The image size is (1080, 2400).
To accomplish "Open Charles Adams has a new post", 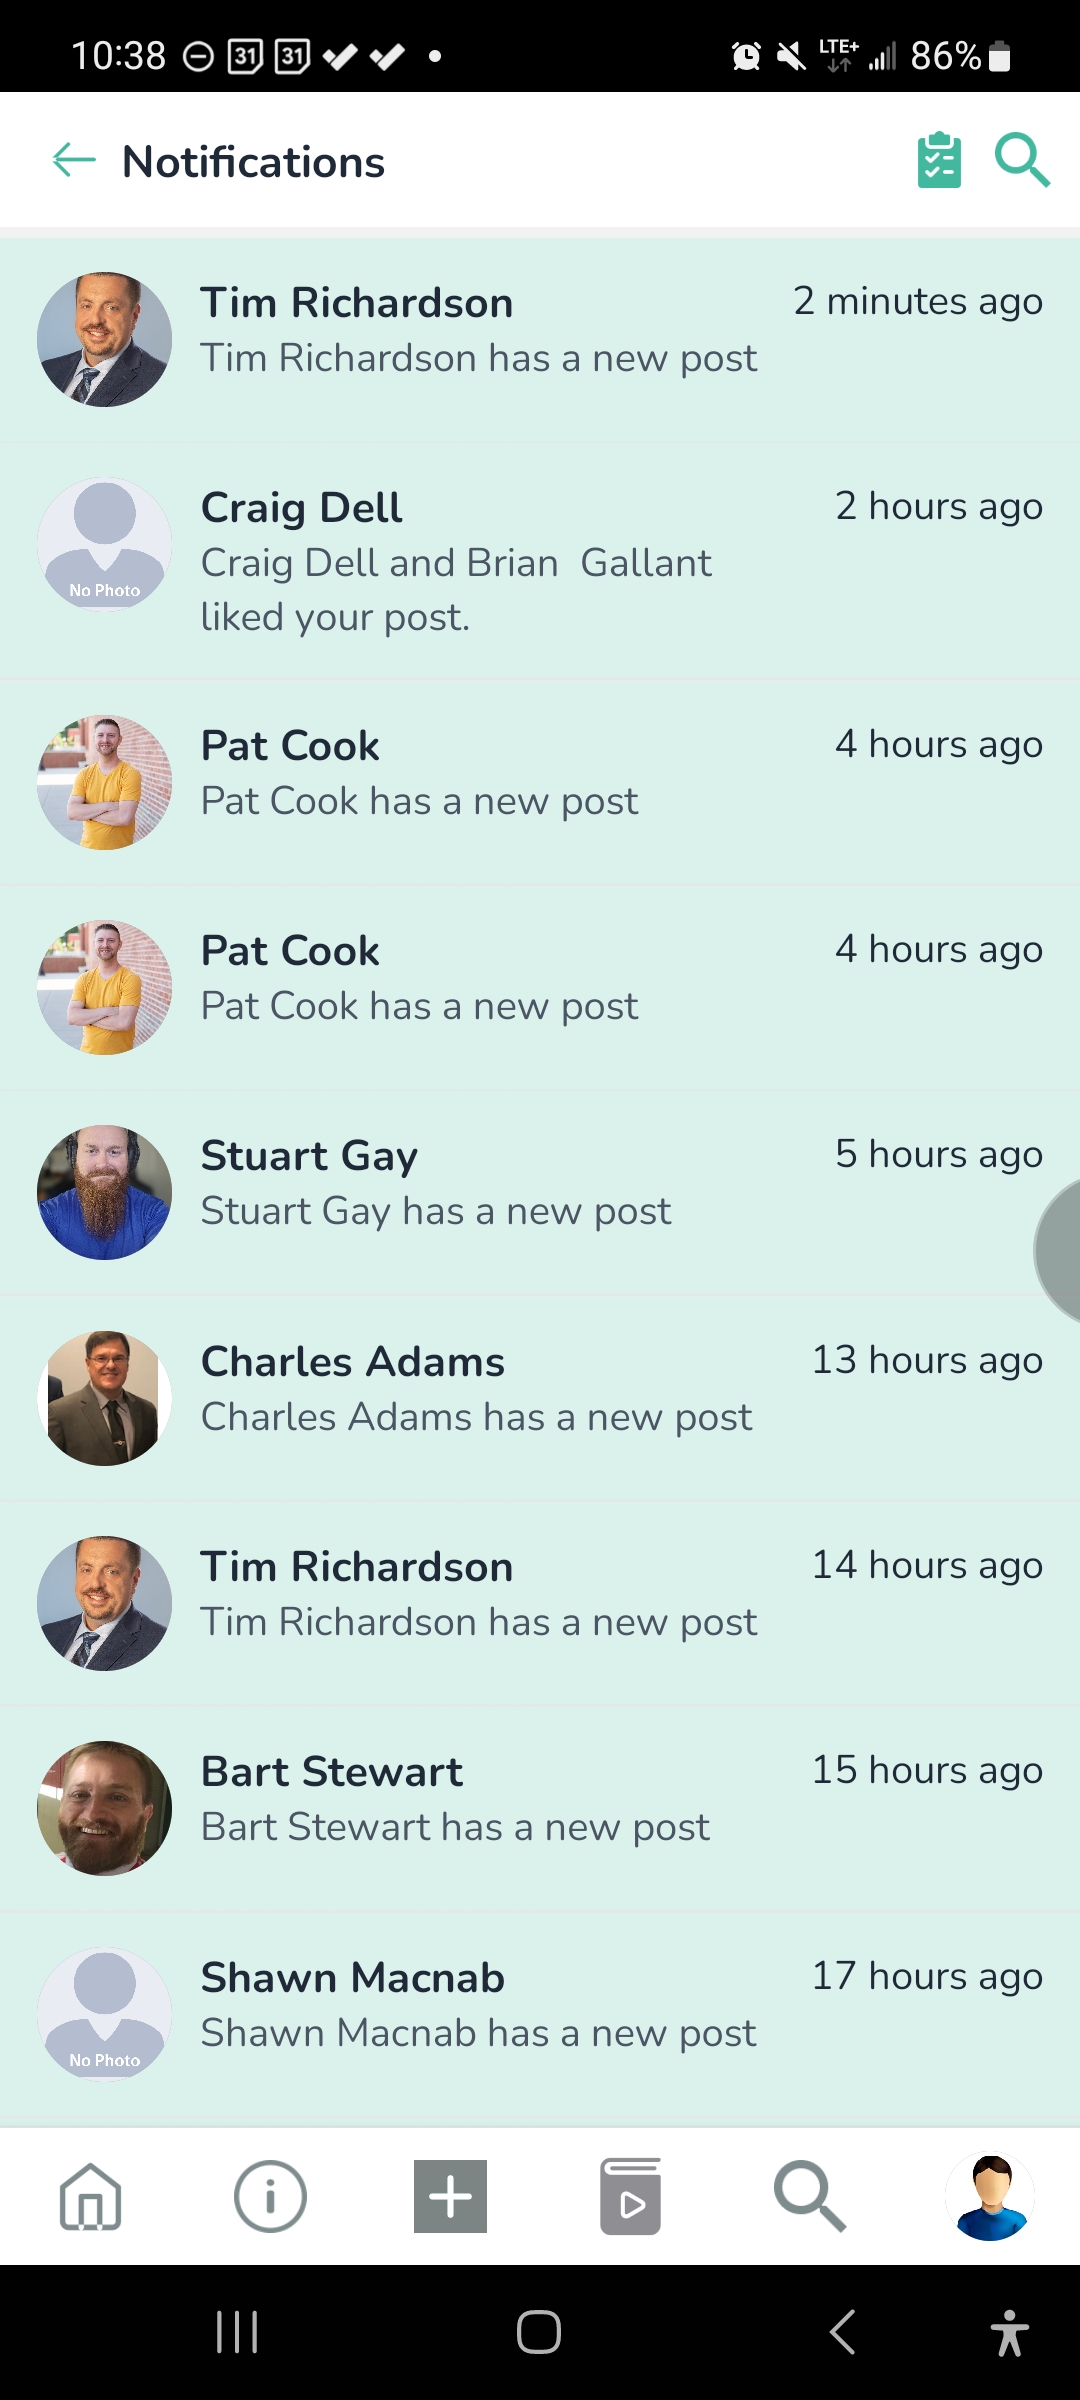I will tap(540, 1398).
